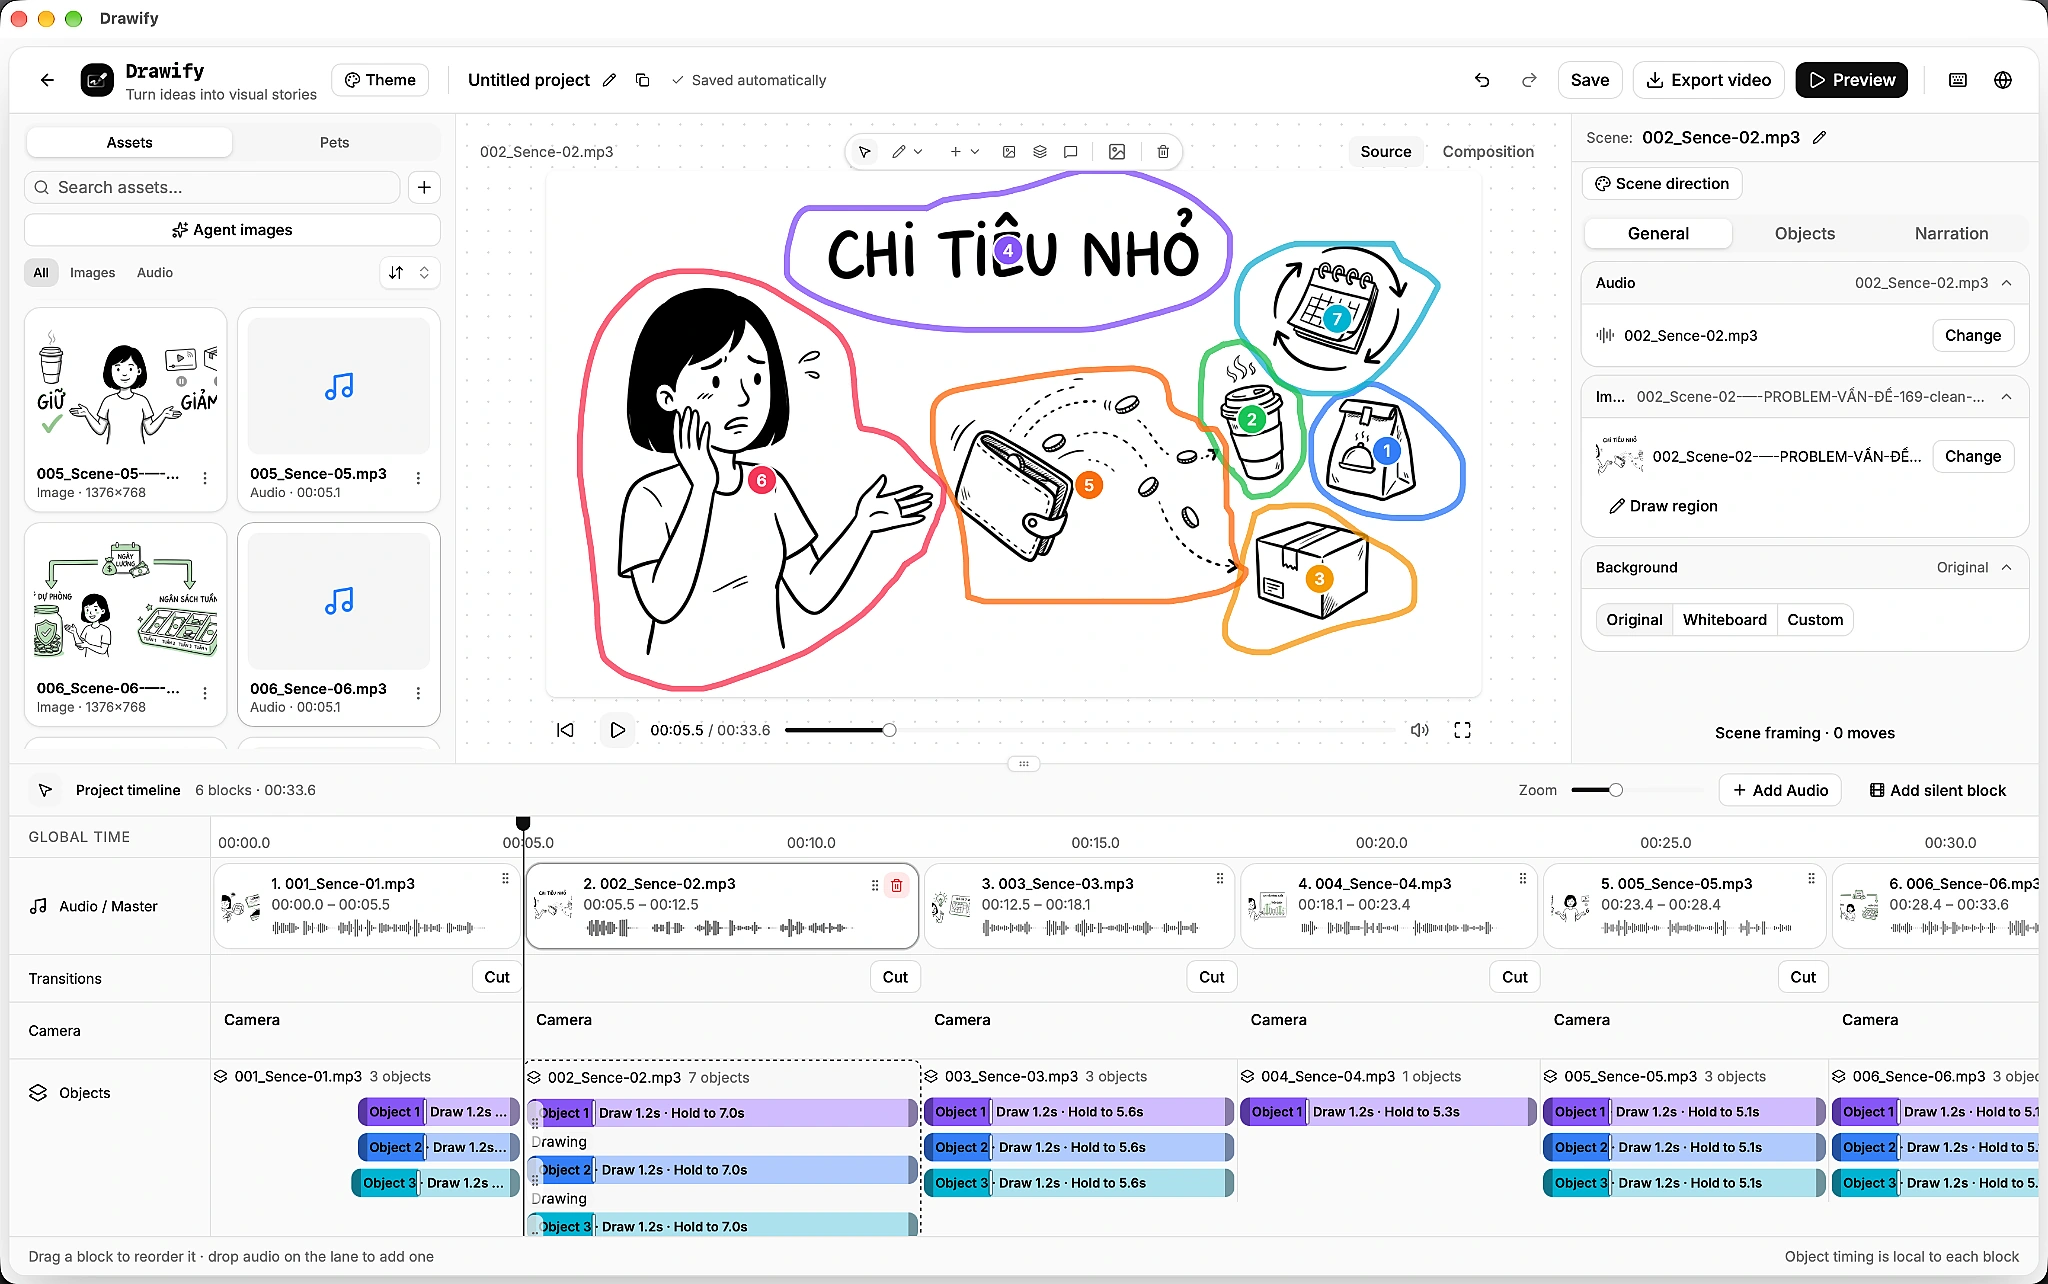Click the trash icon in canvas toolbar
2048x1284 pixels.
tap(1163, 152)
